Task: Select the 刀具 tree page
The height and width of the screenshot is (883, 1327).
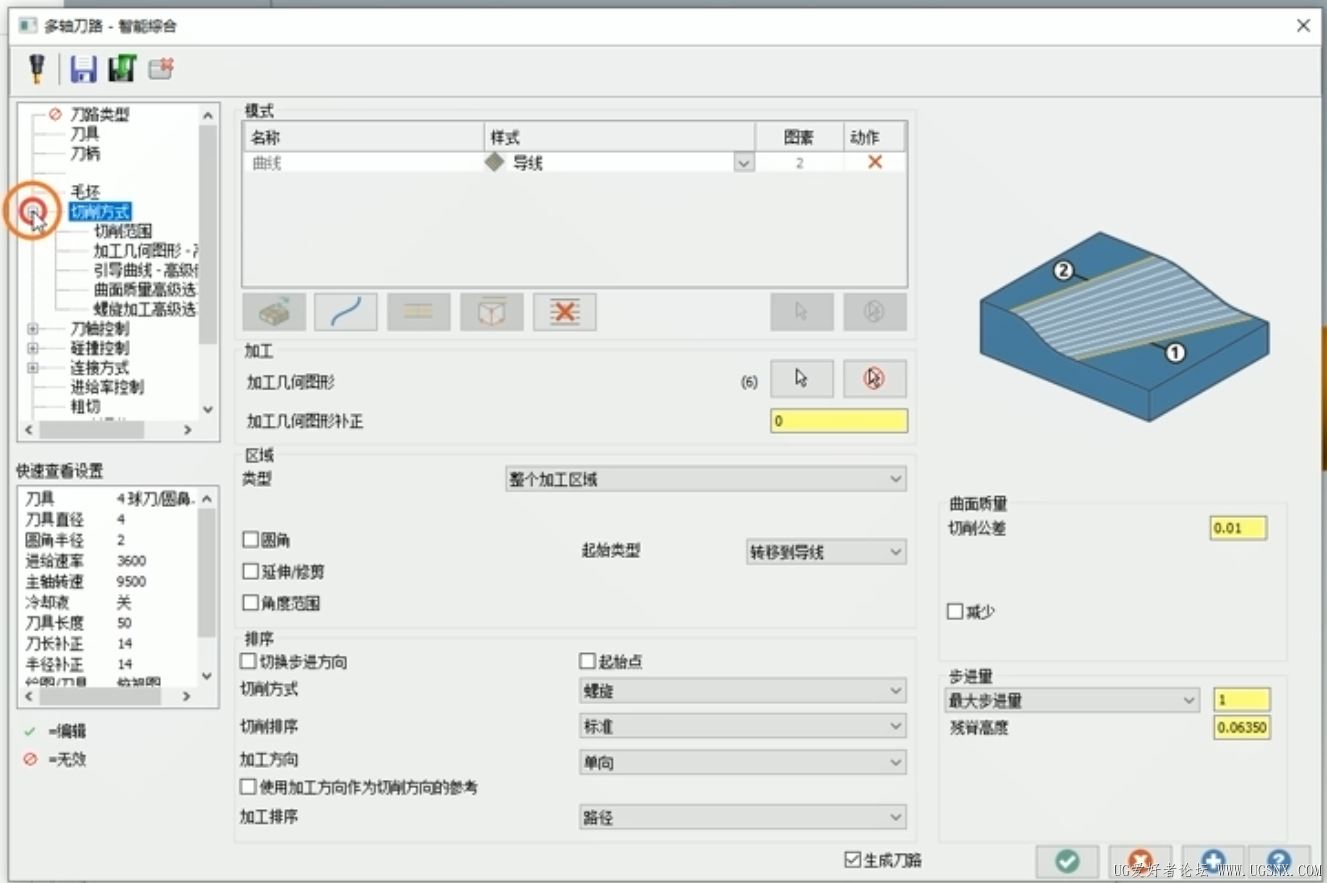Action: (84, 134)
